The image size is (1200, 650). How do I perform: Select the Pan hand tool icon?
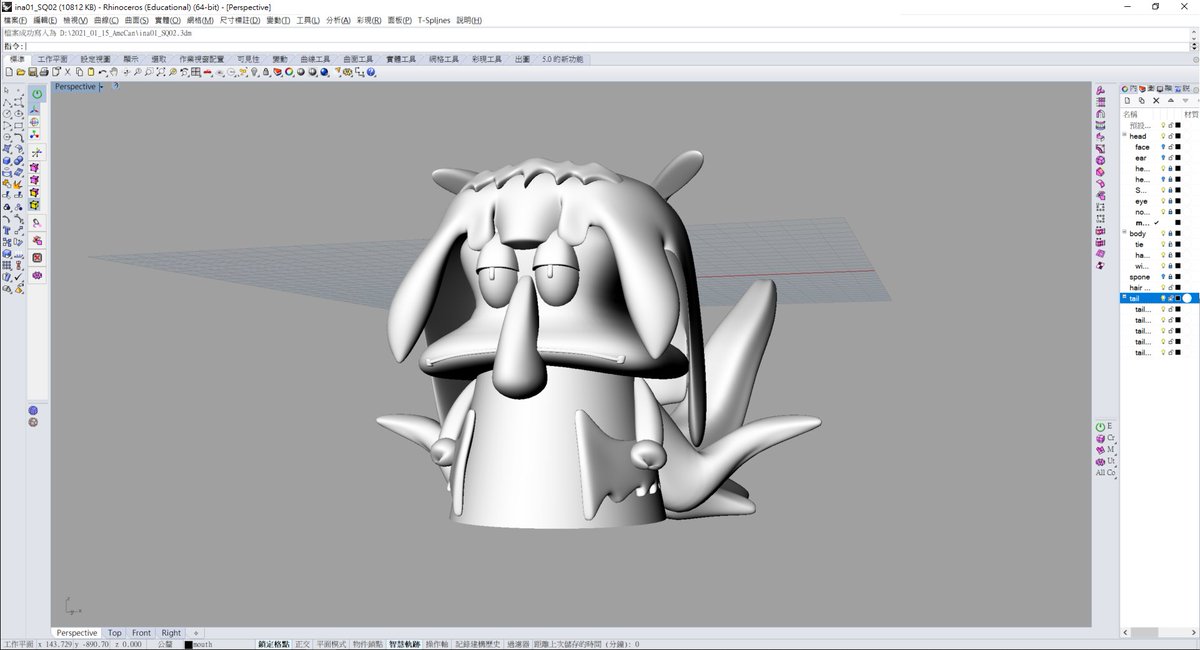114,72
